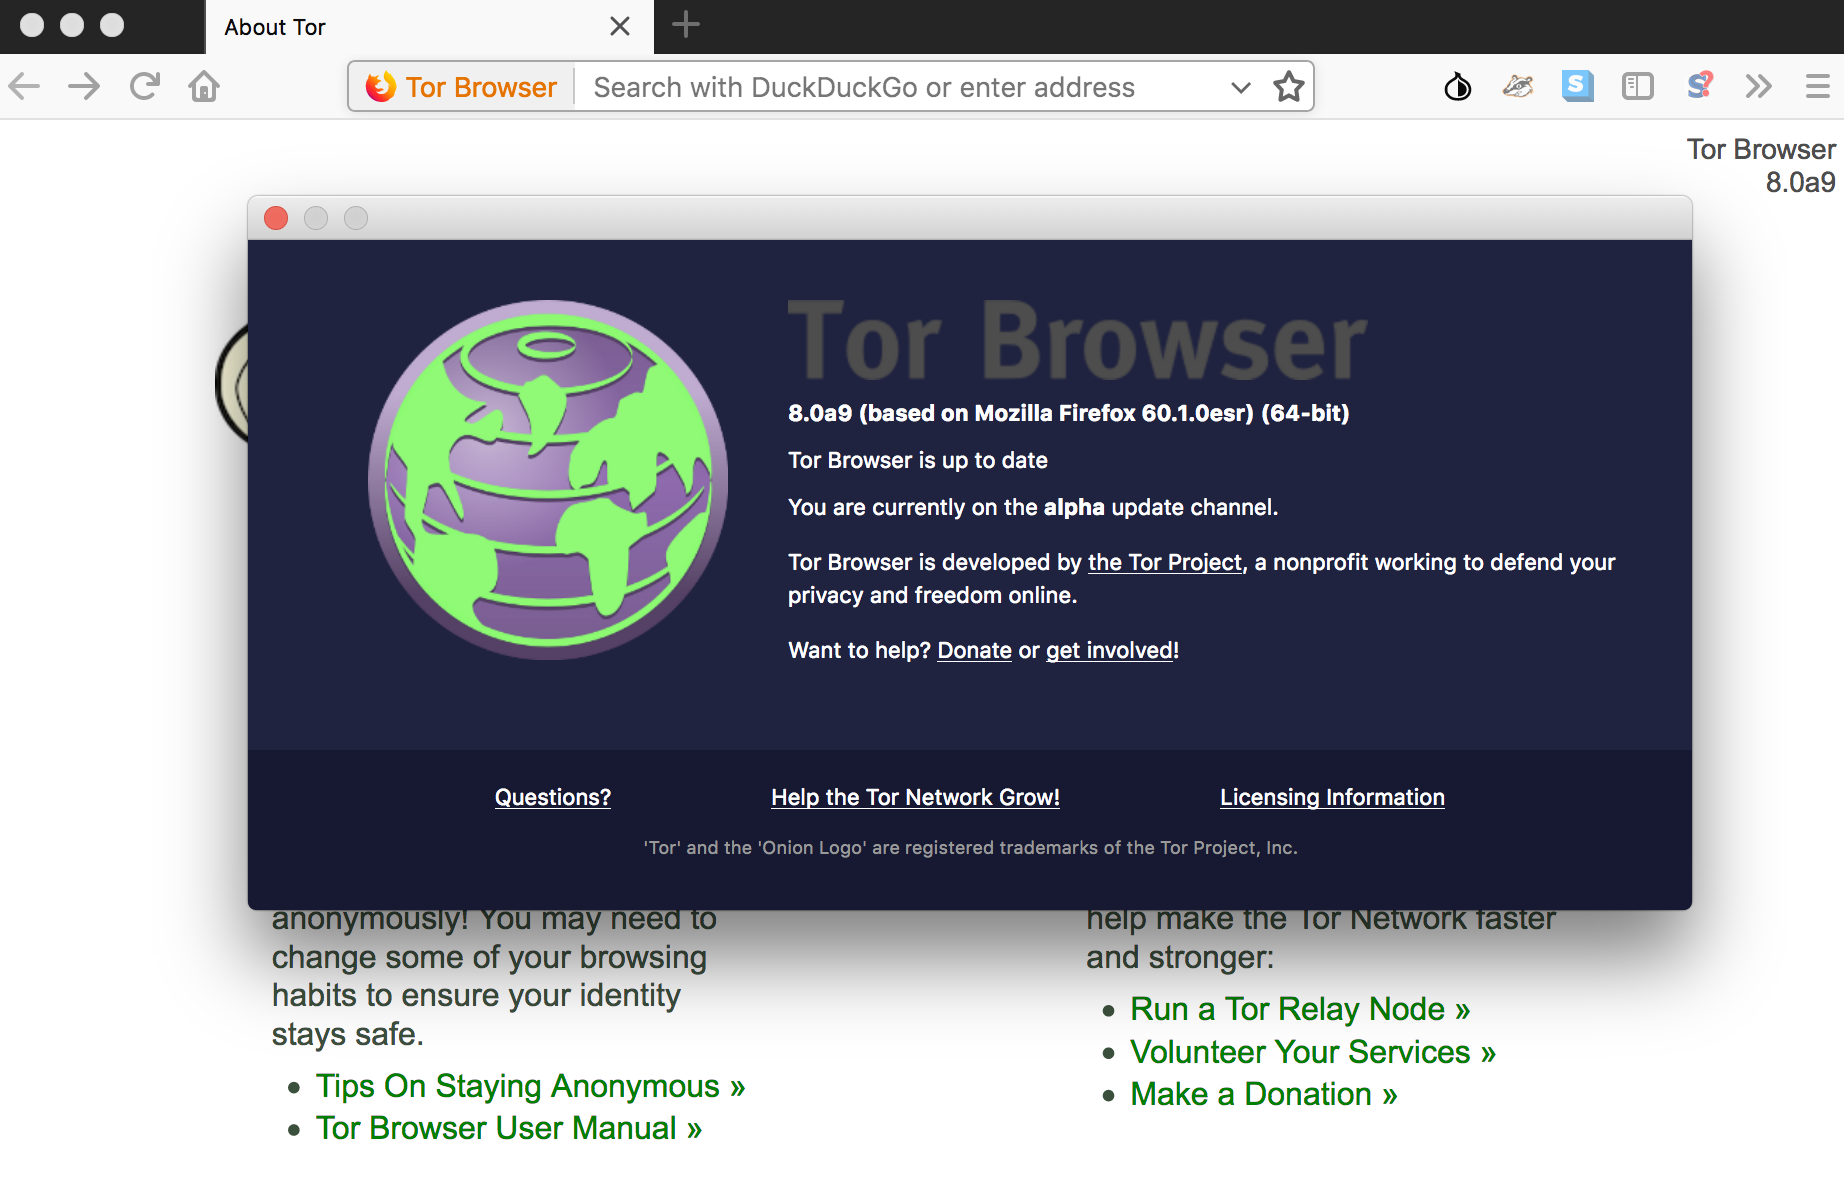Select the About Tor tab

click(429, 27)
